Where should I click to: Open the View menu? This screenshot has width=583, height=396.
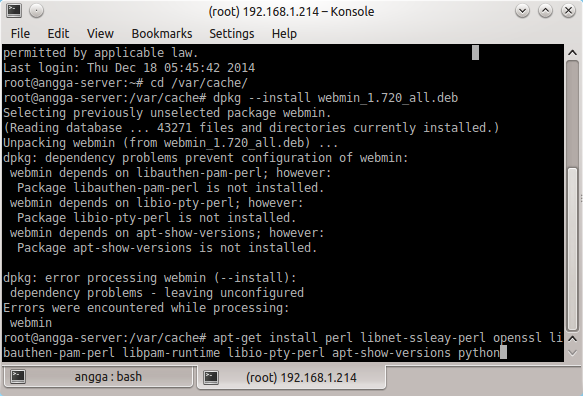click(x=100, y=34)
